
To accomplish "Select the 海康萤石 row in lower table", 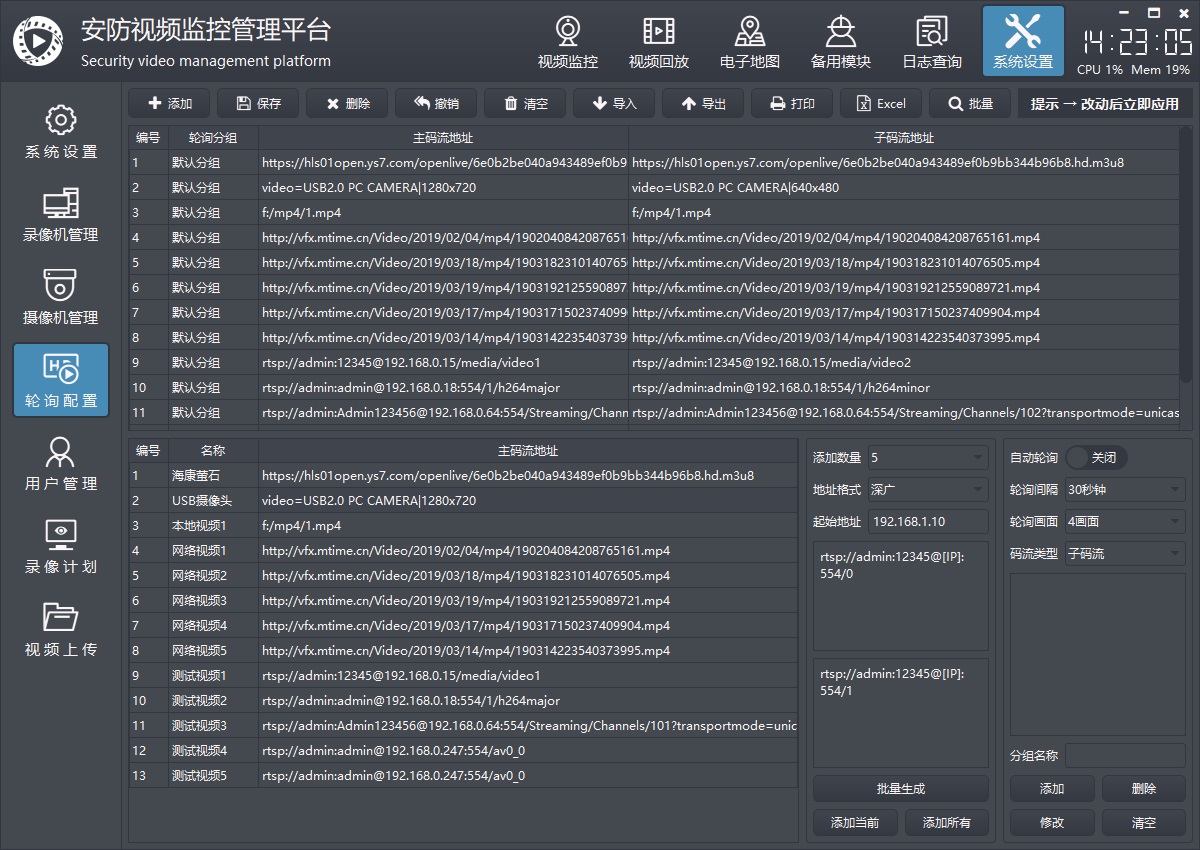I will pos(199,476).
